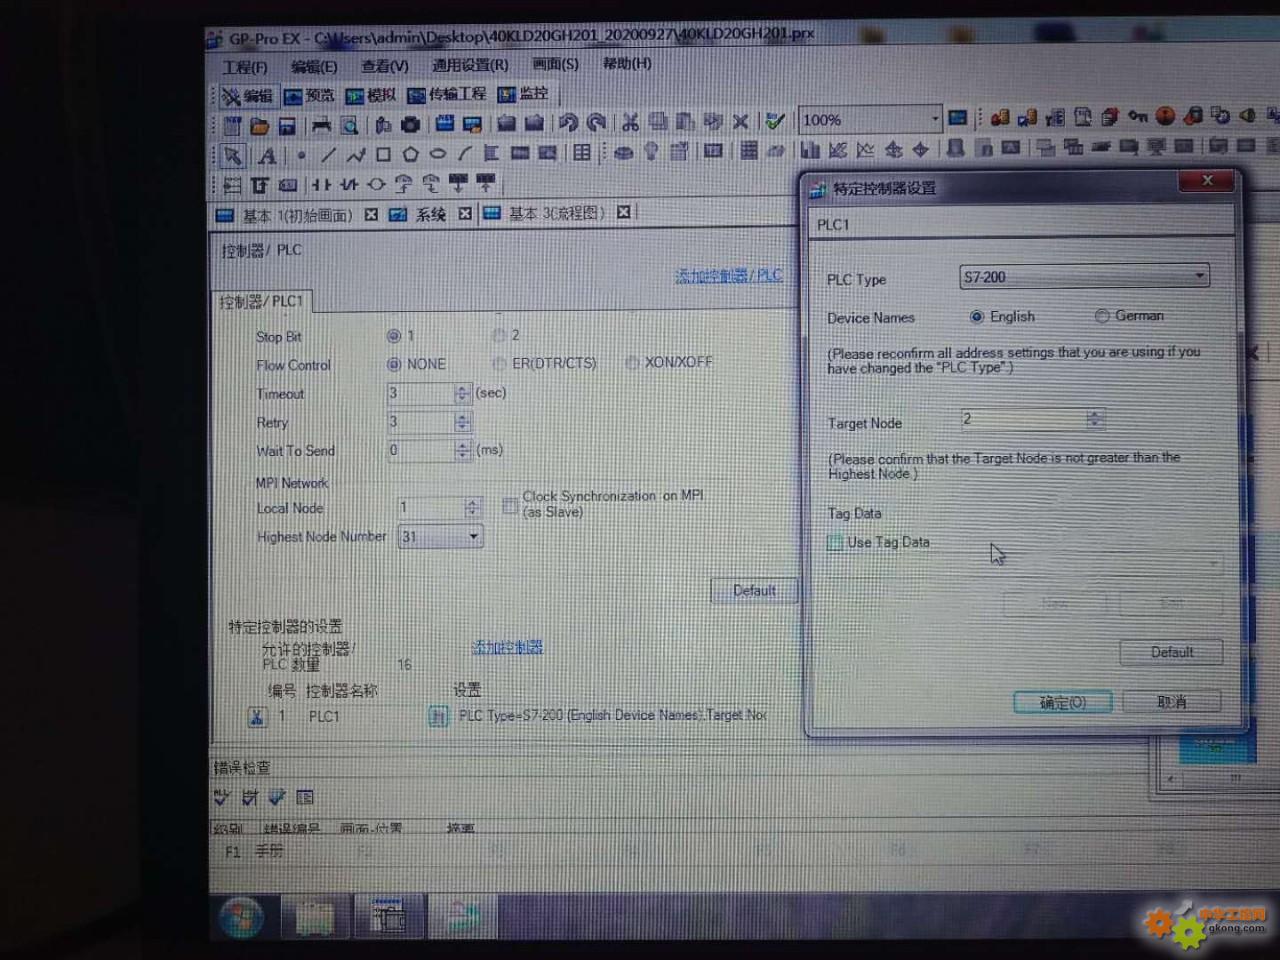Viewport: 1280px width, 960px height.
Task: Open the 通用设置(R) menu
Action: (470, 65)
